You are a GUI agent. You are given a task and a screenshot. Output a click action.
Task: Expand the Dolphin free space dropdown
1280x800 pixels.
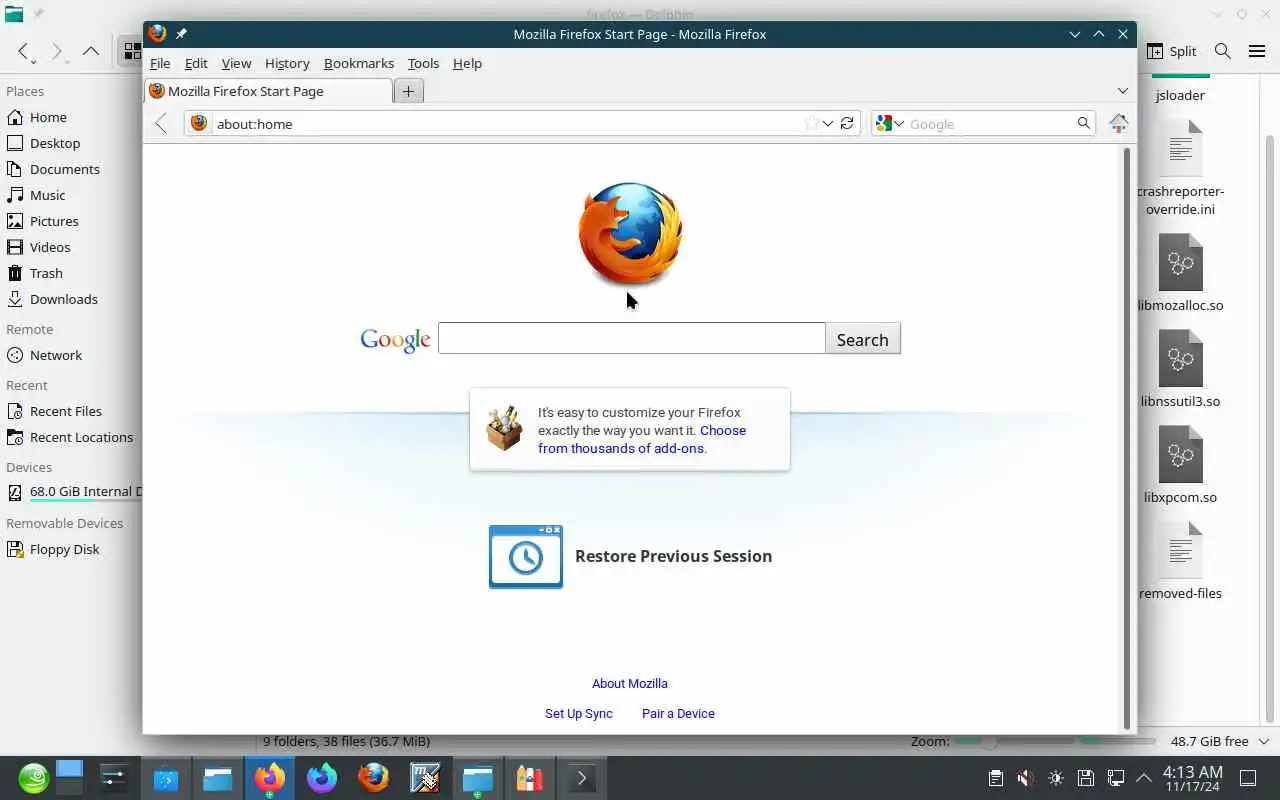click(1263, 741)
